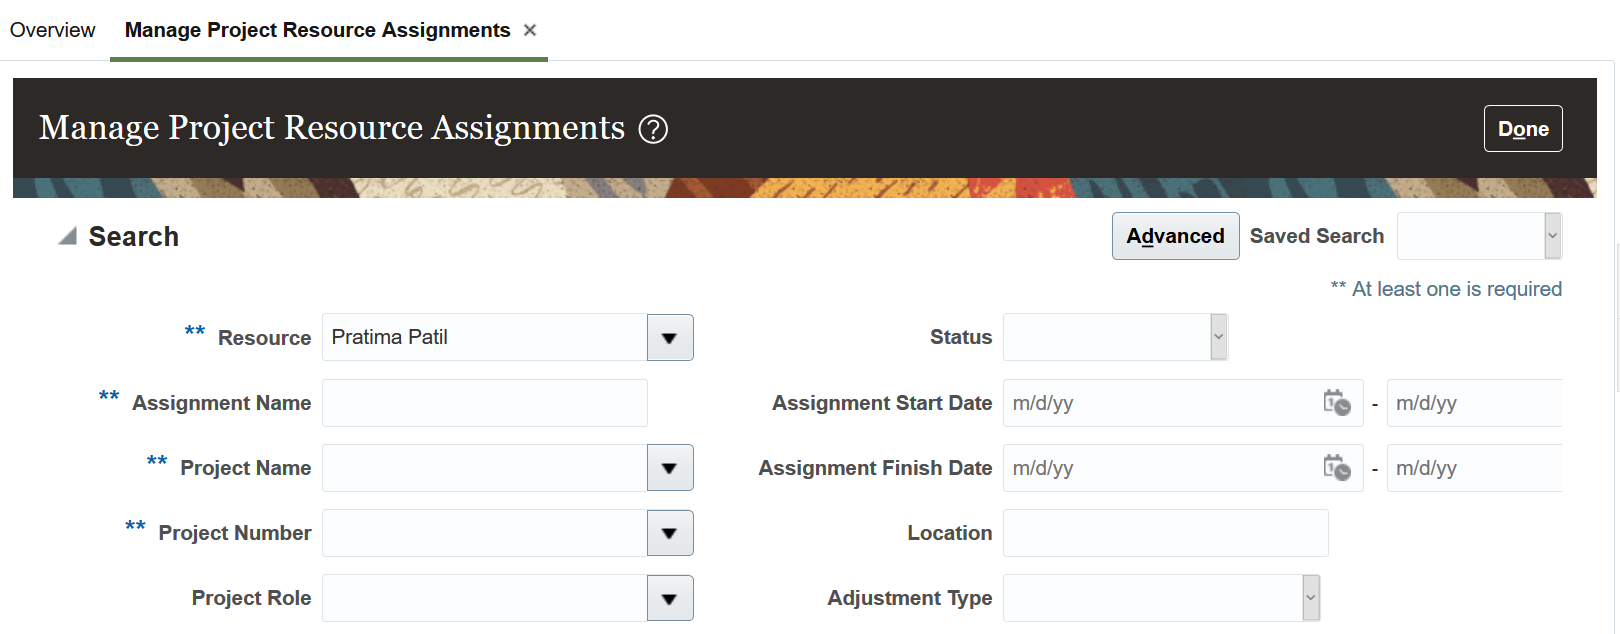Click the Advanced search button

coord(1175,236)
